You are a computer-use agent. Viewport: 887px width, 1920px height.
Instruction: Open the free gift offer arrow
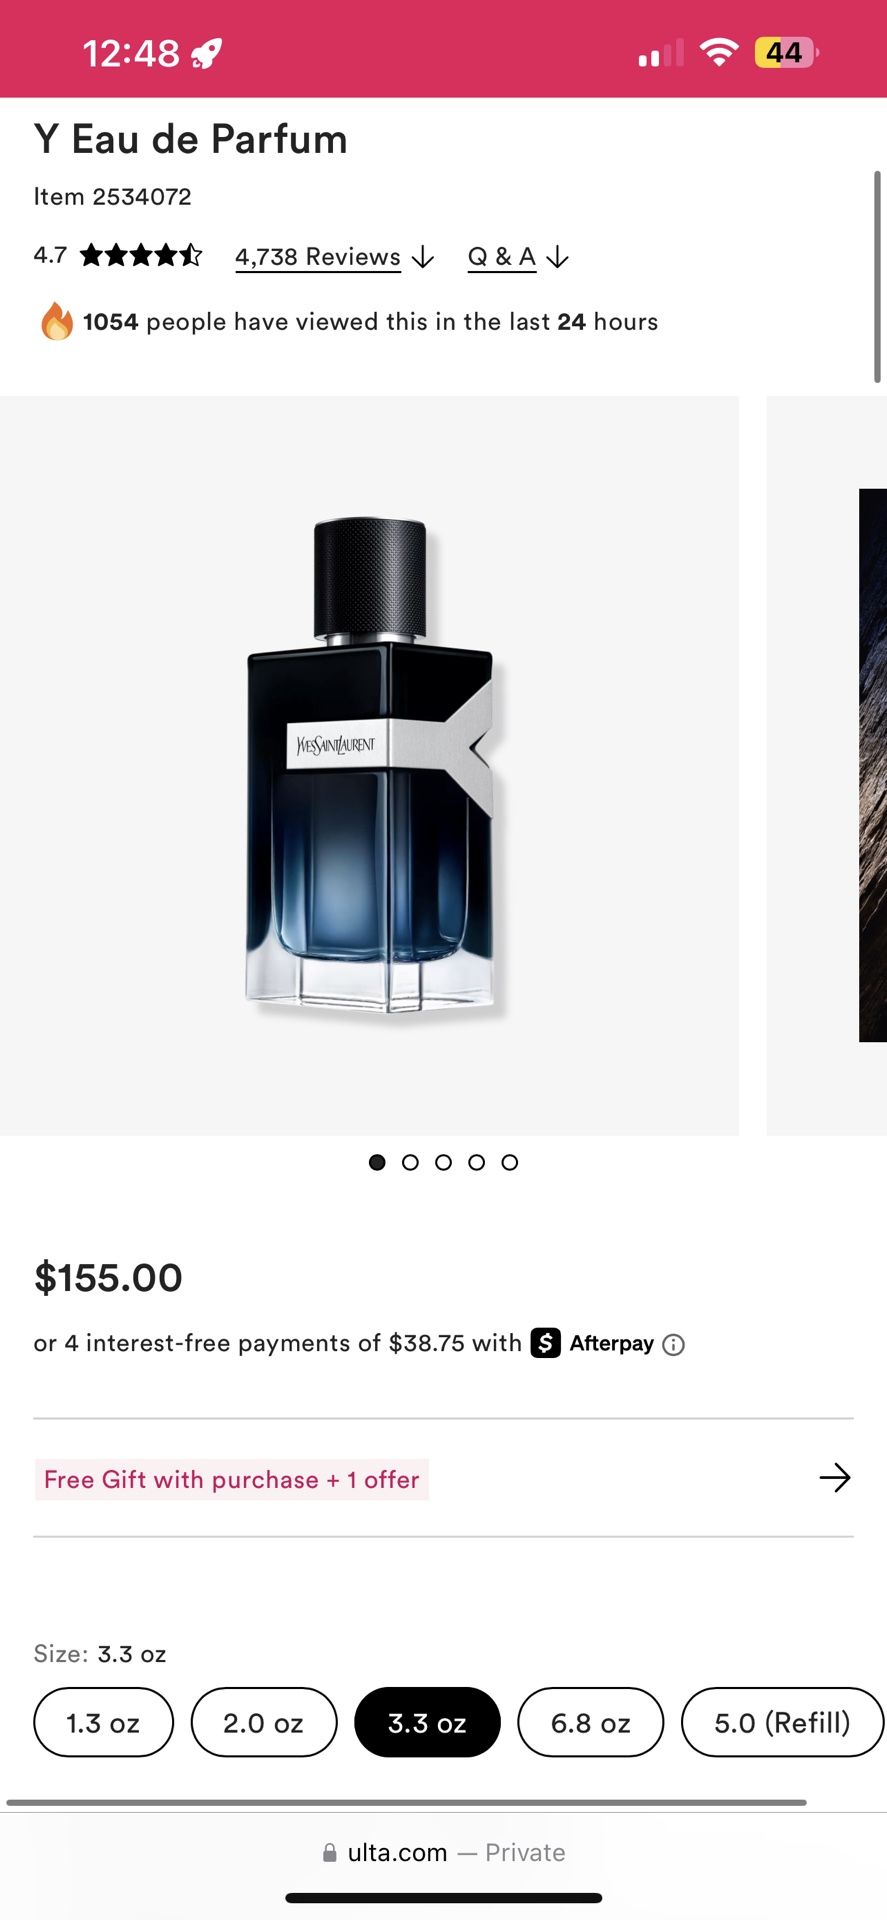(835, 1478)
